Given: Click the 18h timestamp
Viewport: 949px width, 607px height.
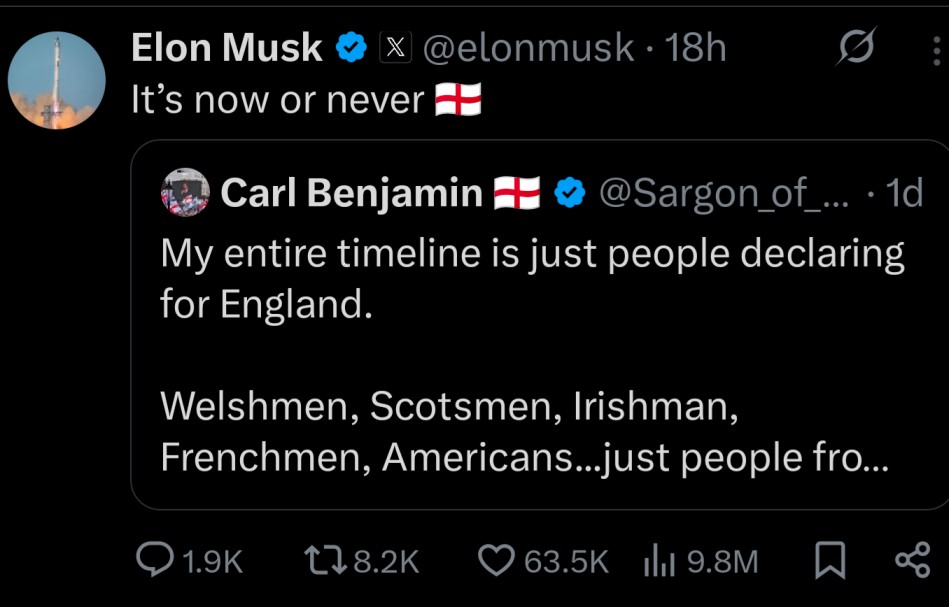Looking at the screenshot, I should click(695, 47).
